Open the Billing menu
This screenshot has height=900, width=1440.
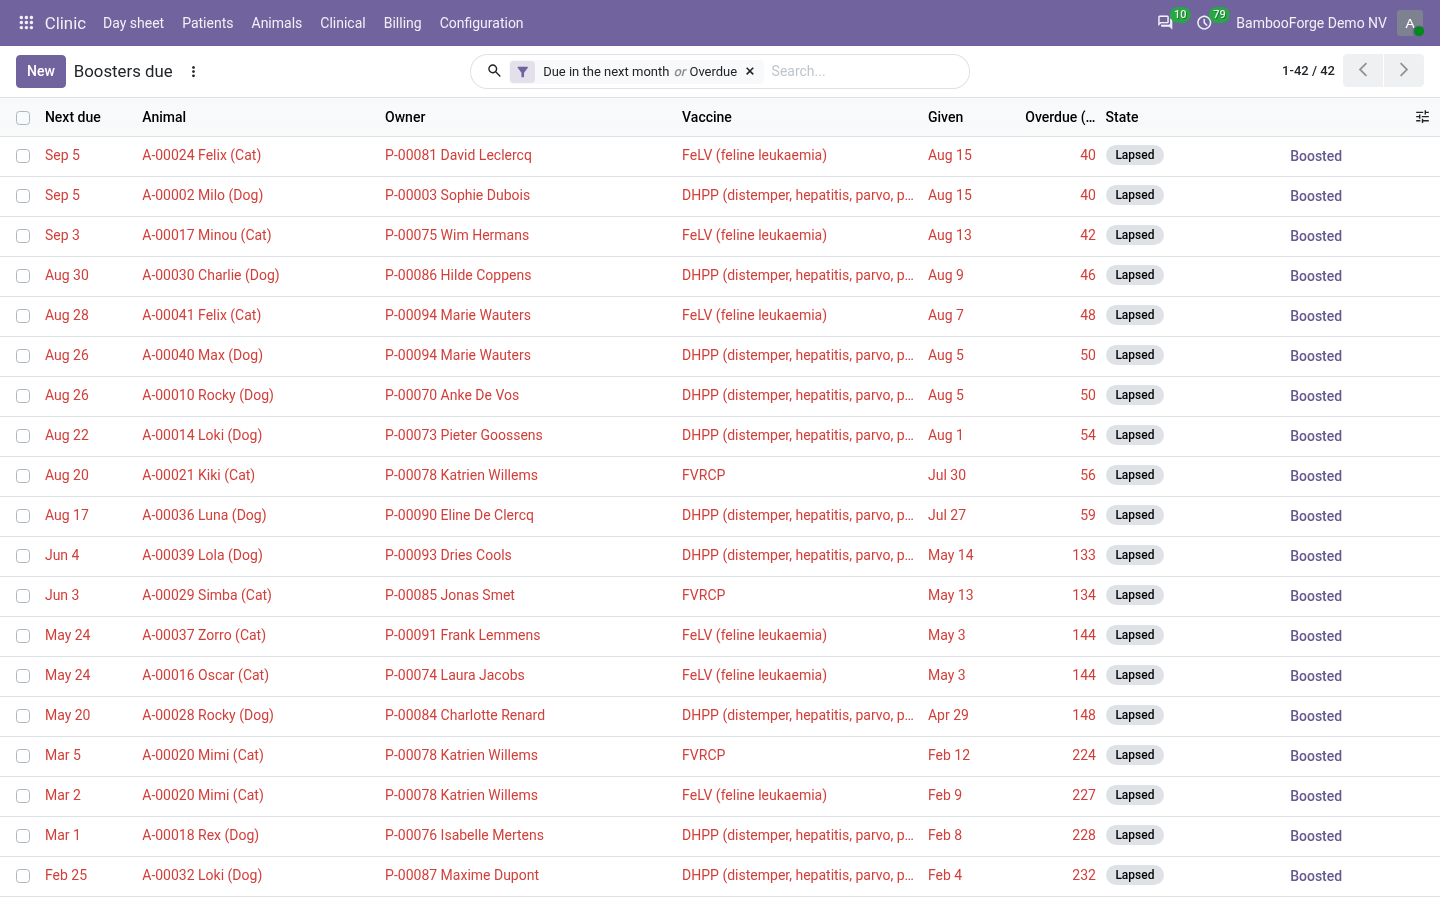click(x=402, y=23)
